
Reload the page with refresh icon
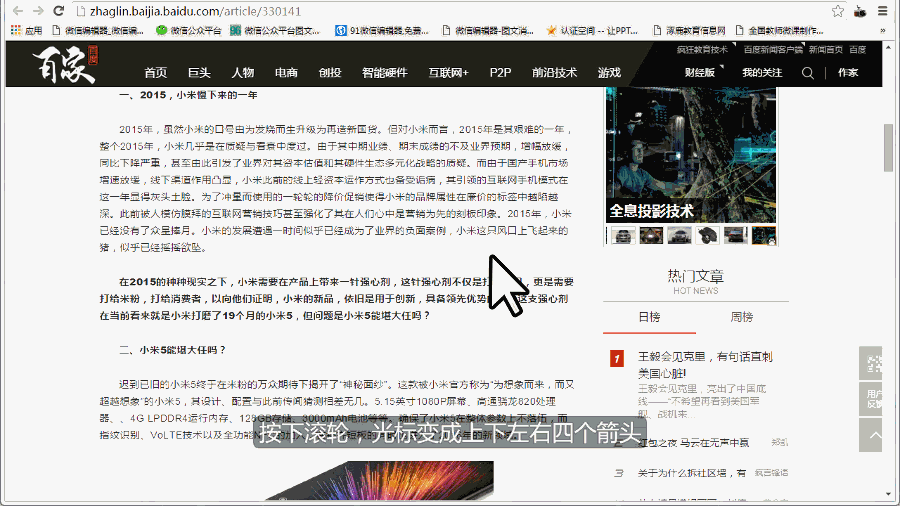59,11
